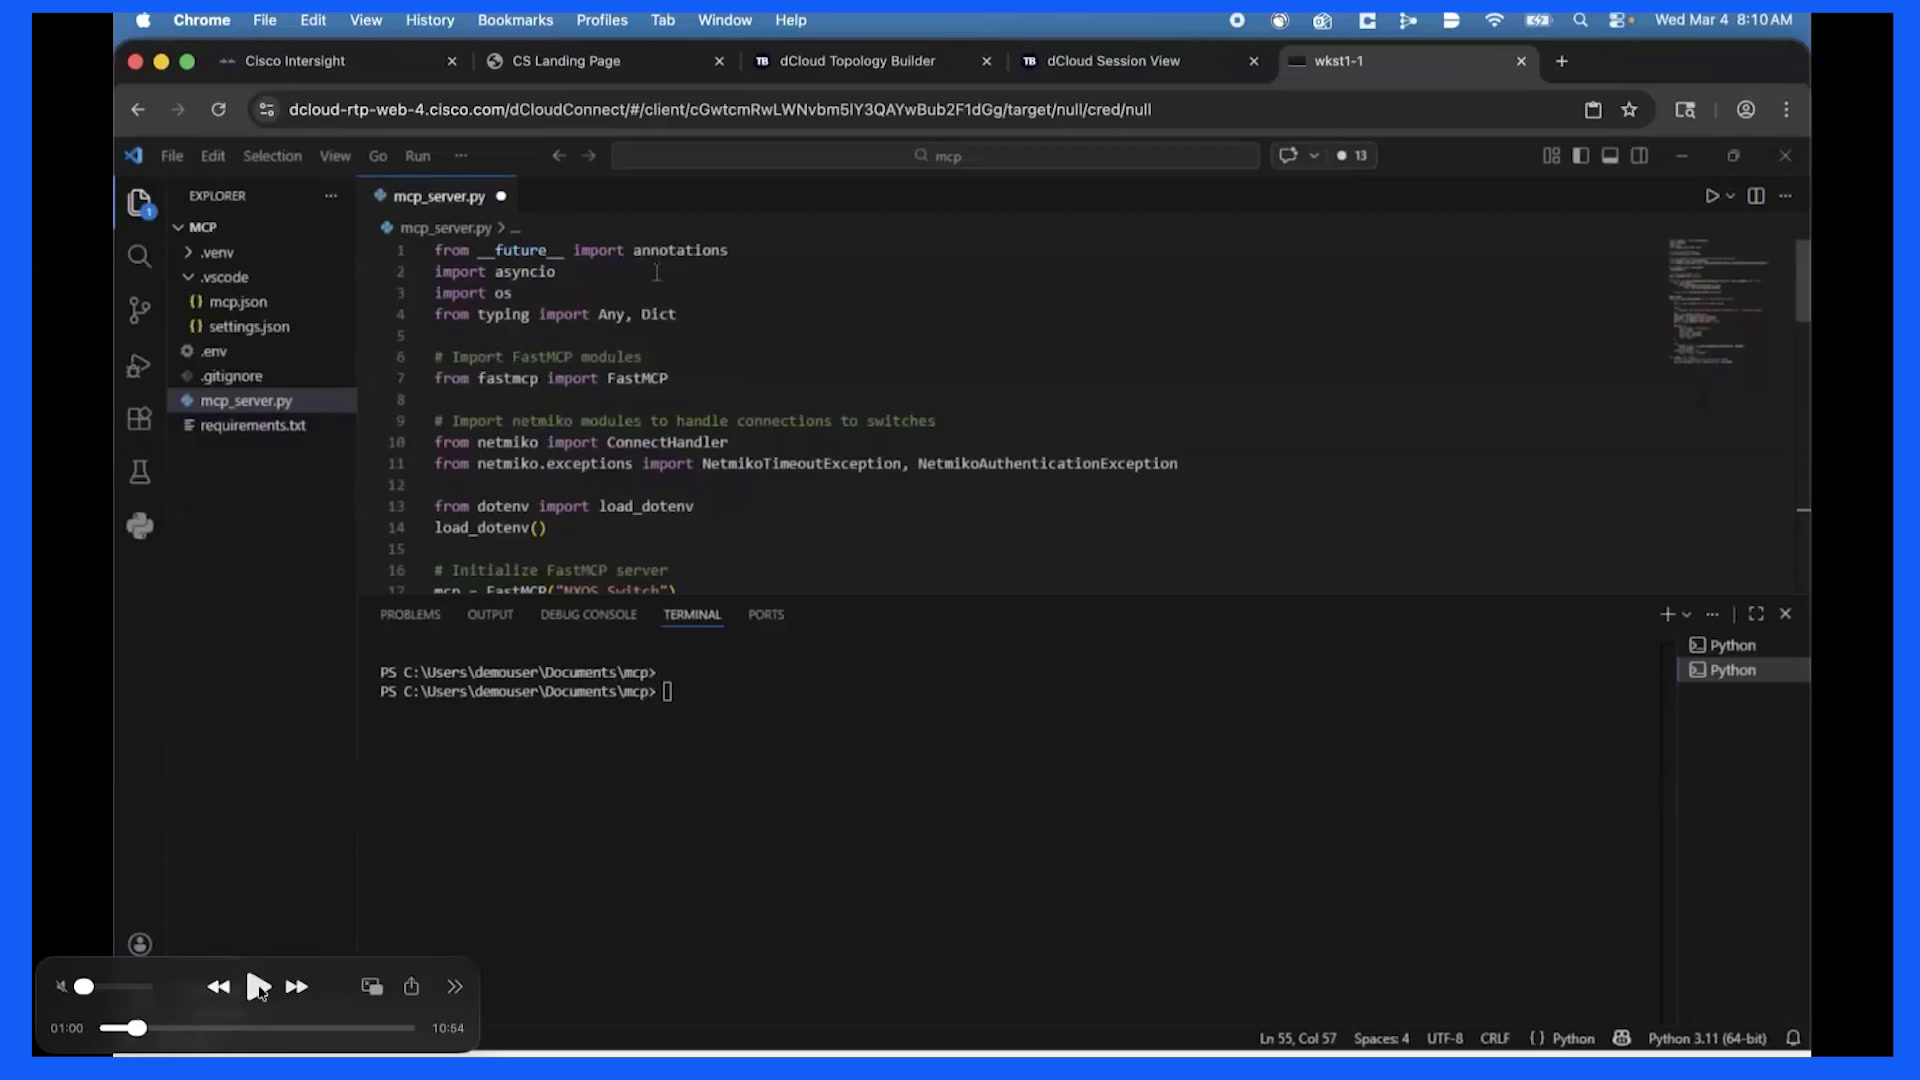Image resolution: width=1920 pixels, height=1080 pixels.
Task: Click the video playback progress slider
Action: [x=257, y=1028]
